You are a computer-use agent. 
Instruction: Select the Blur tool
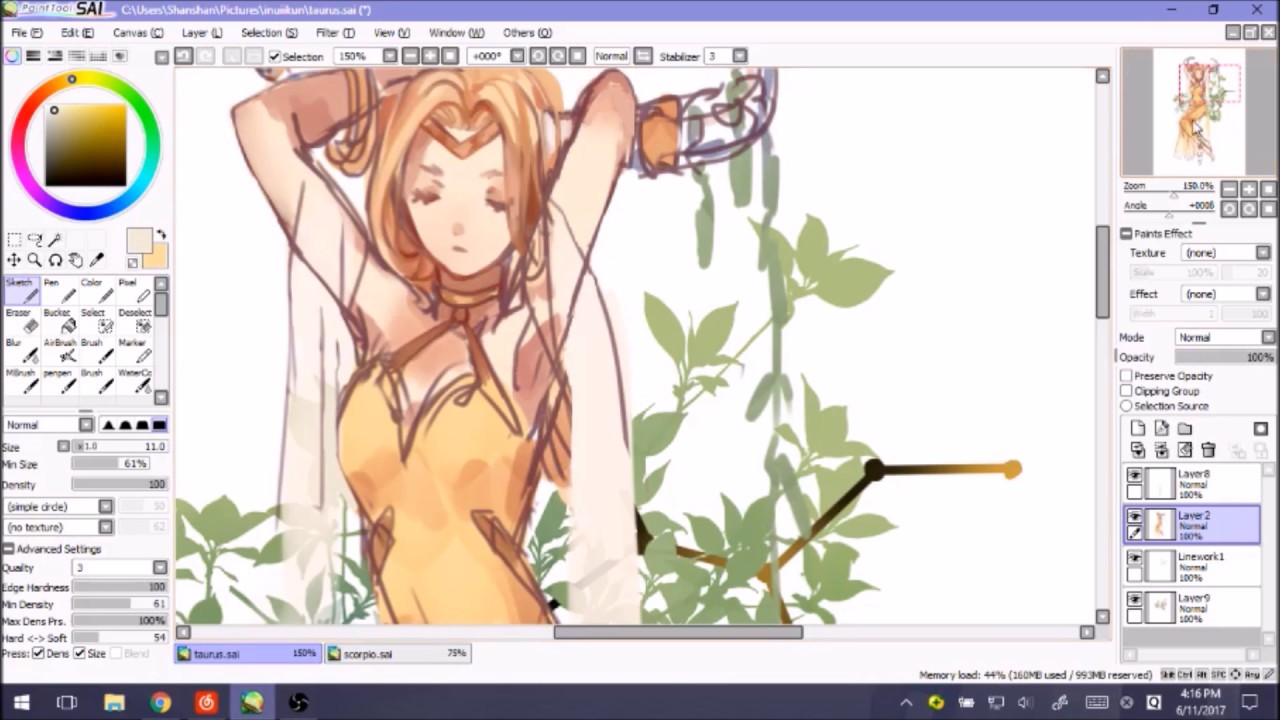click(x=22, y=350)
